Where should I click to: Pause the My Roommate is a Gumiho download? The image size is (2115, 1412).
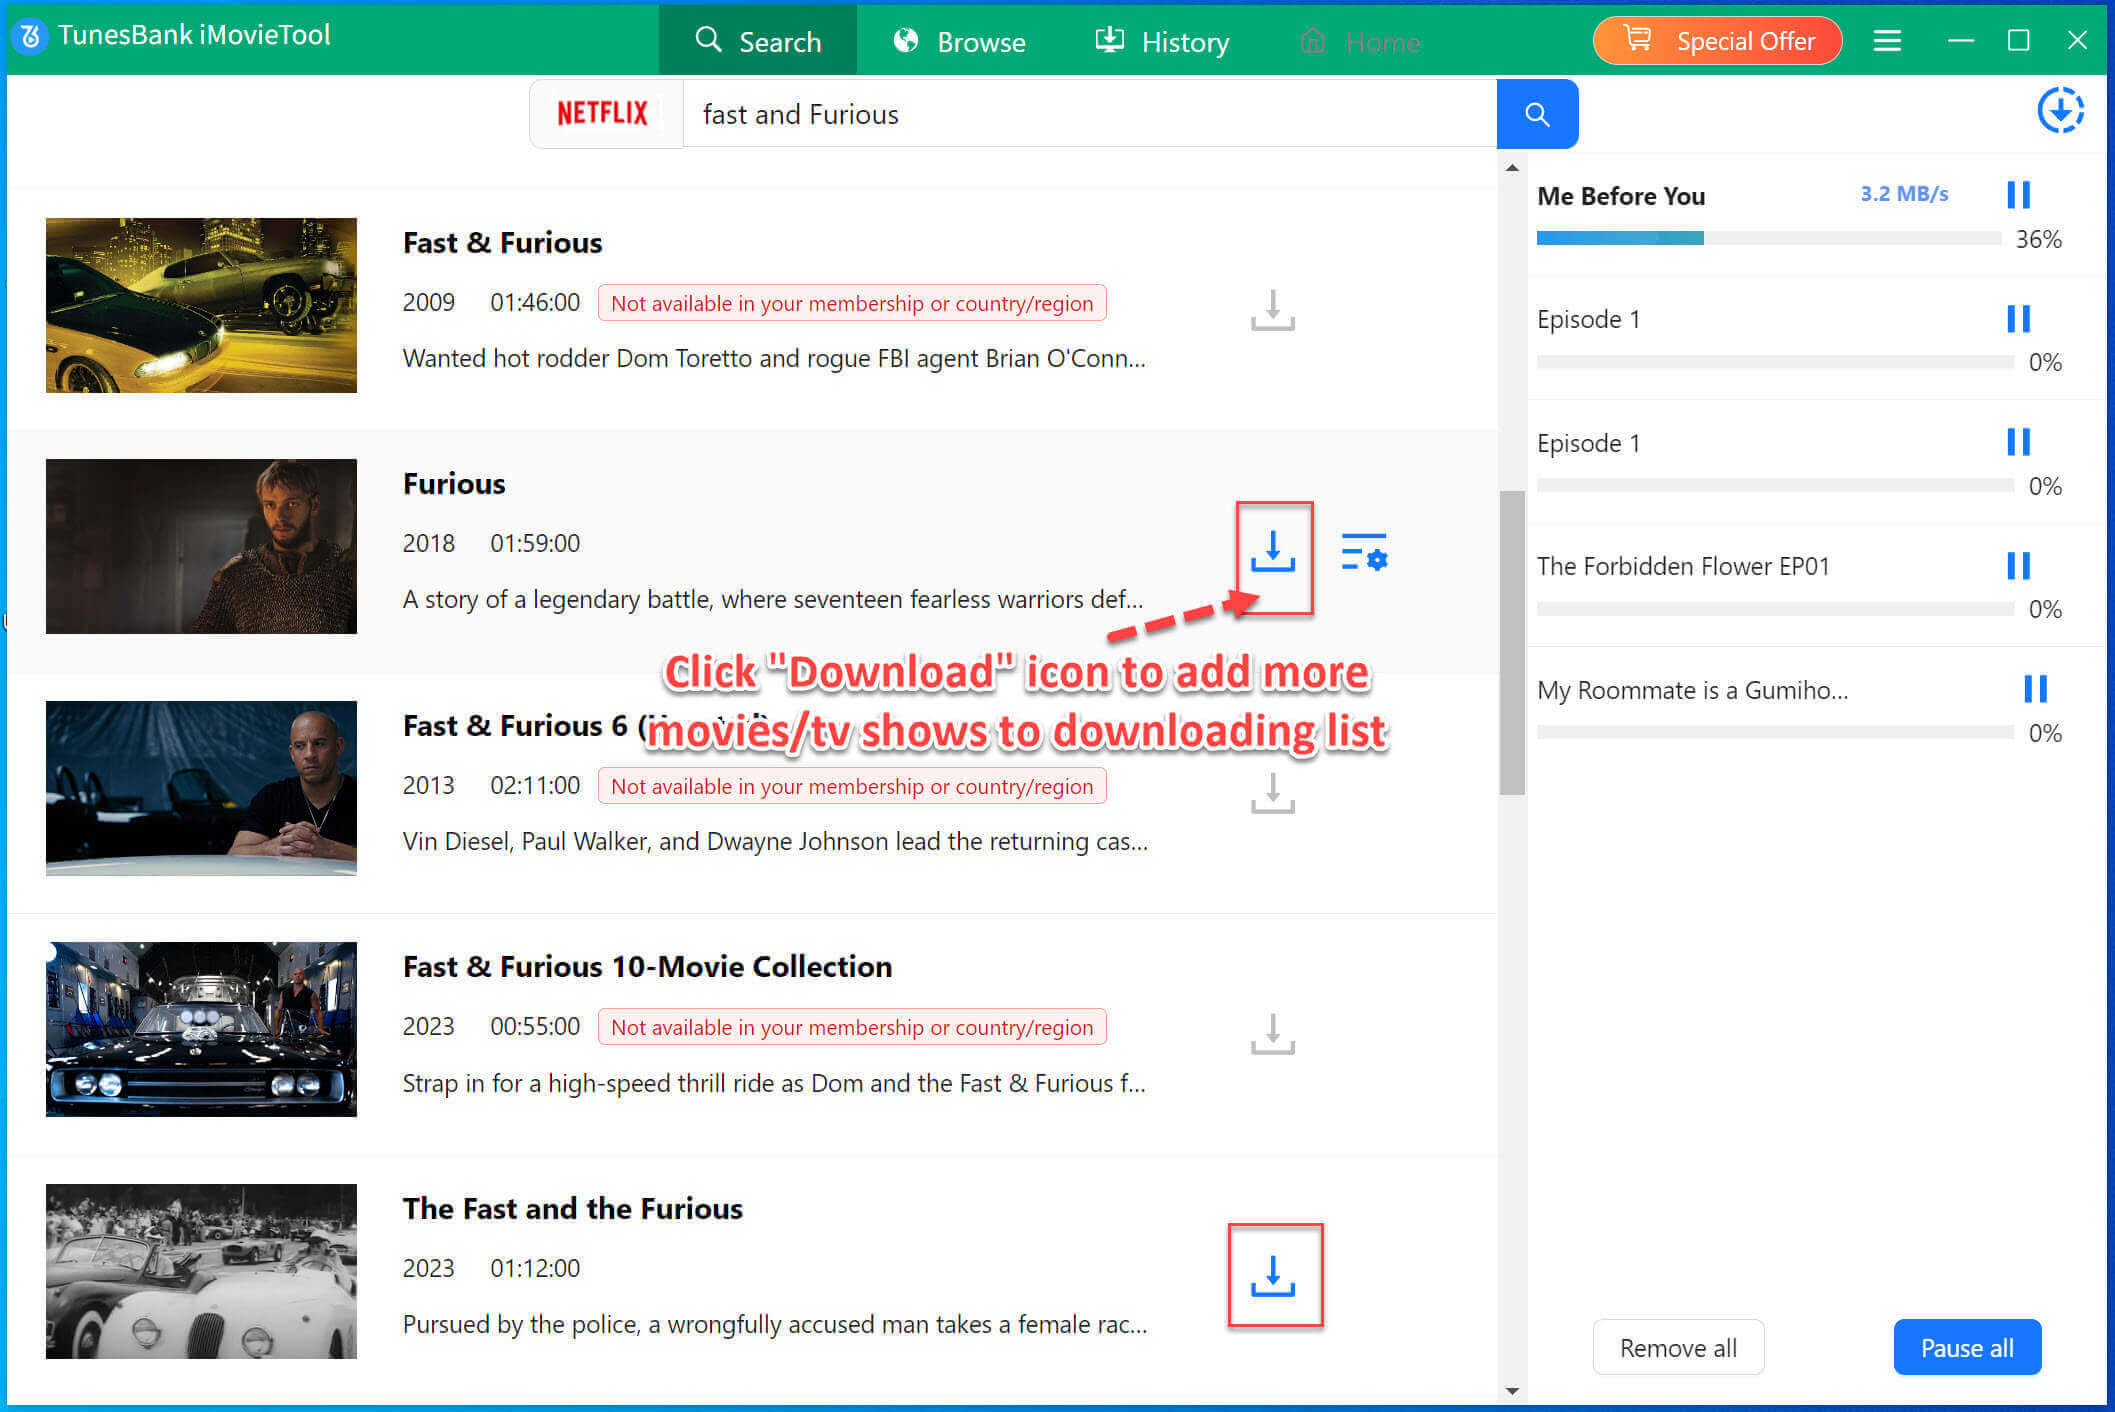coord(2036,689)
